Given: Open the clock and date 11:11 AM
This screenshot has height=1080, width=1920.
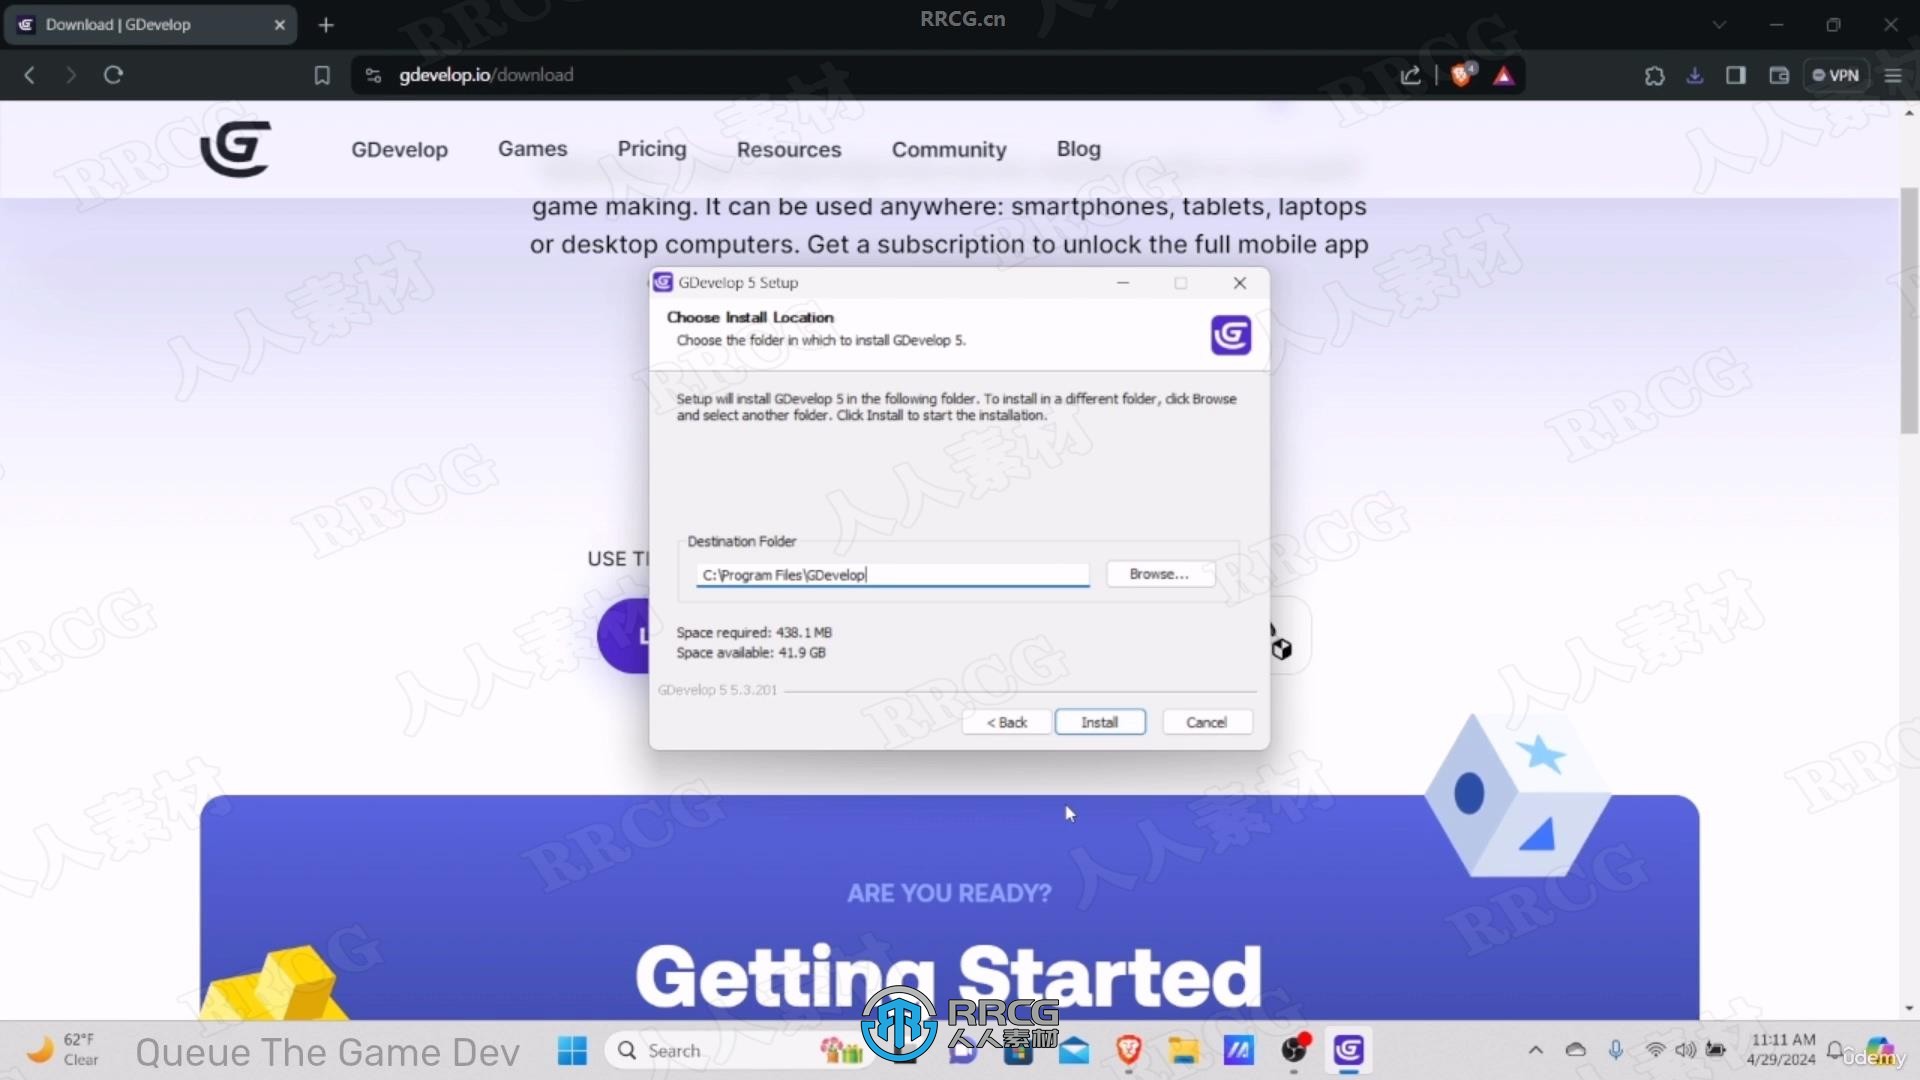Looking at the screenshot, I should [1782, 1050].
